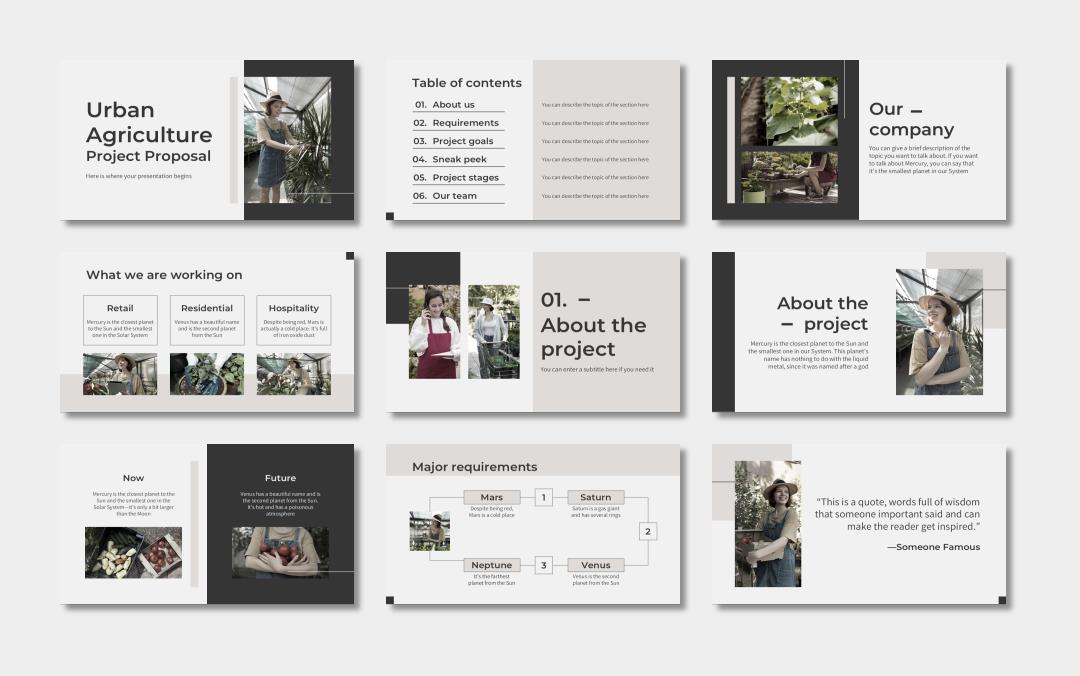Select the Hospitality text box
Screen dimensions: 1080x676
293,320
